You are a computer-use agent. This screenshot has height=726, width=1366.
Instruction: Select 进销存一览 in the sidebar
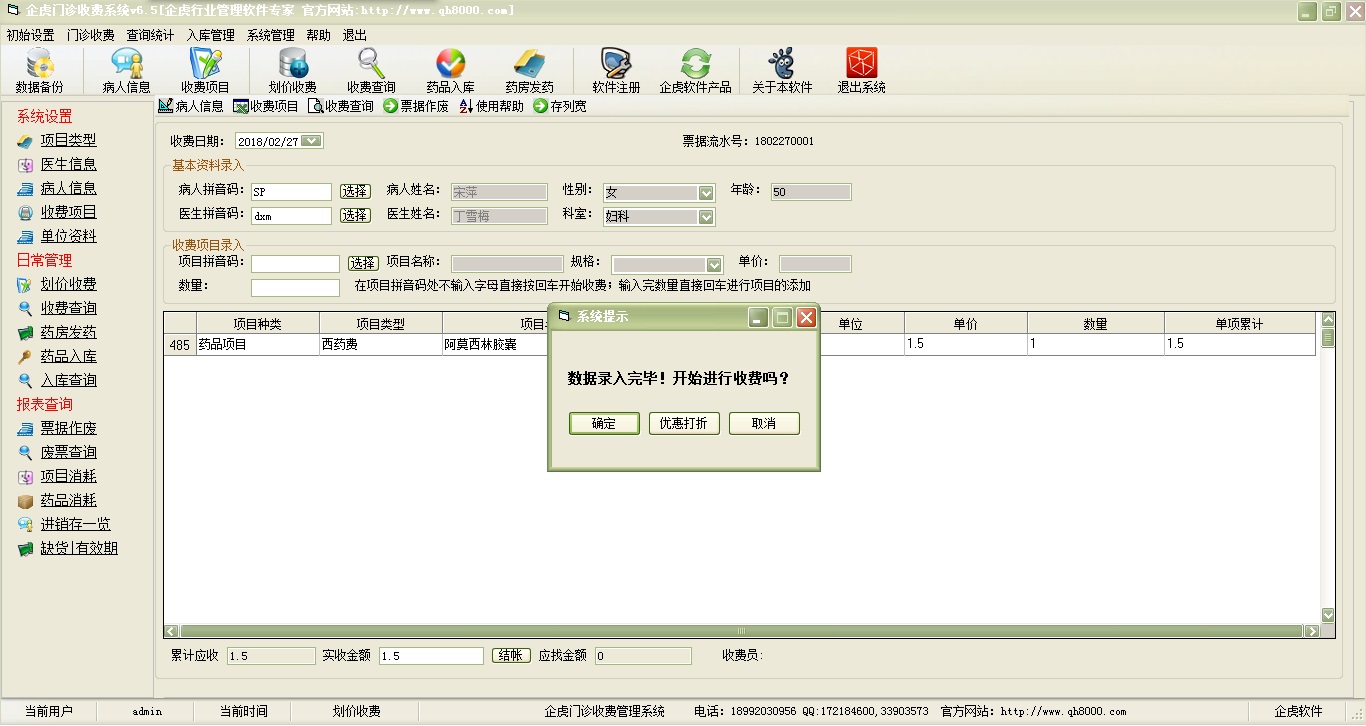click(75, 525)
